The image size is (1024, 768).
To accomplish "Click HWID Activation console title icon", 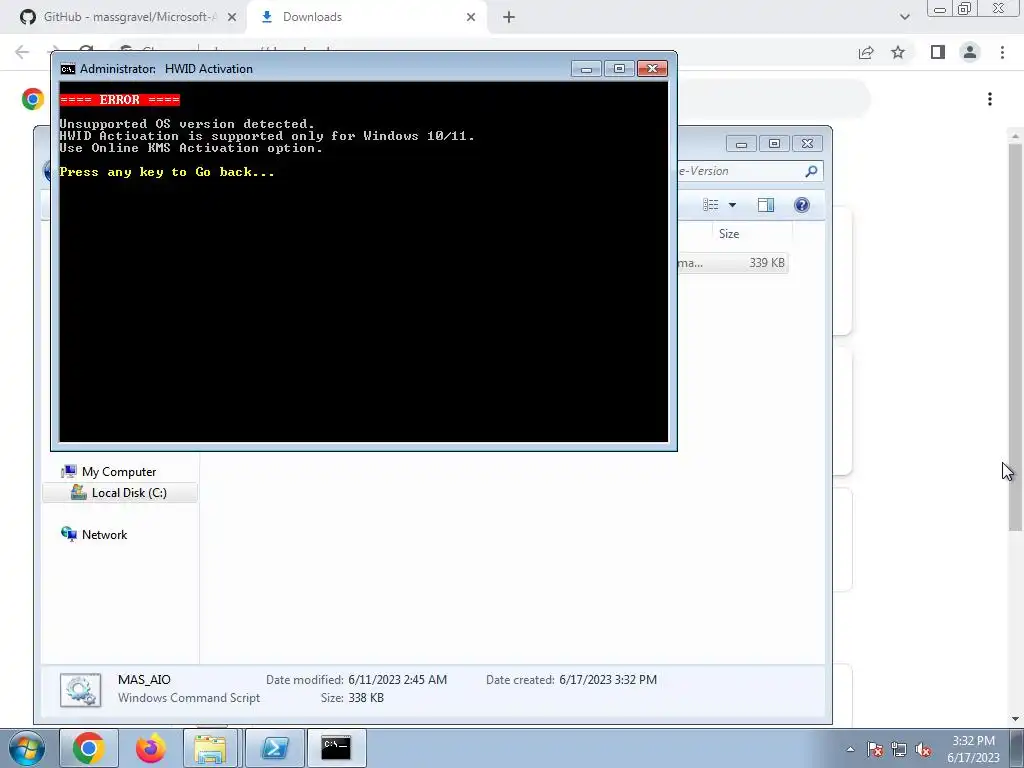I will pyautogui.click(x=67, y=69).
